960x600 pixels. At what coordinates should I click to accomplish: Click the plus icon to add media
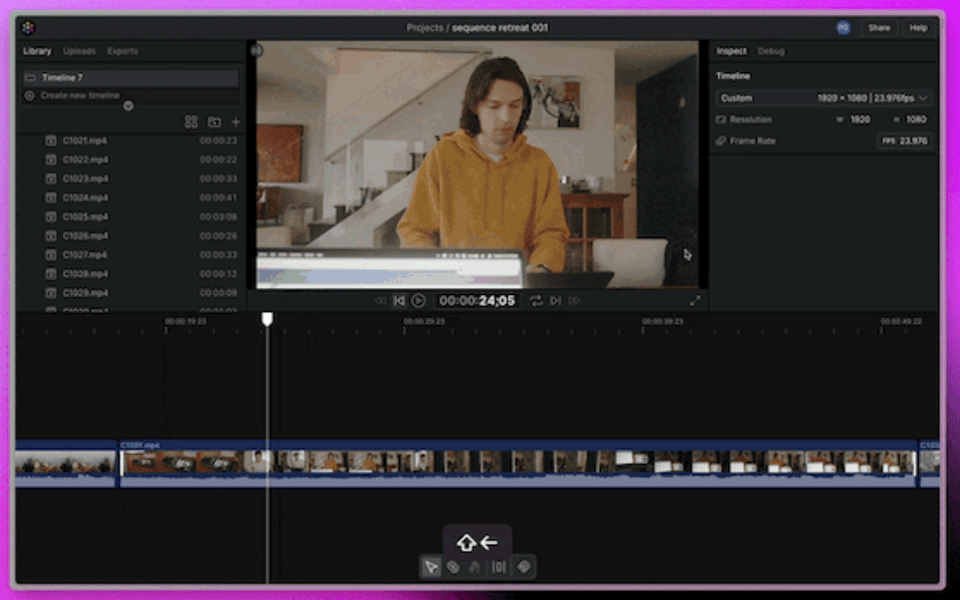coord(235,121)
